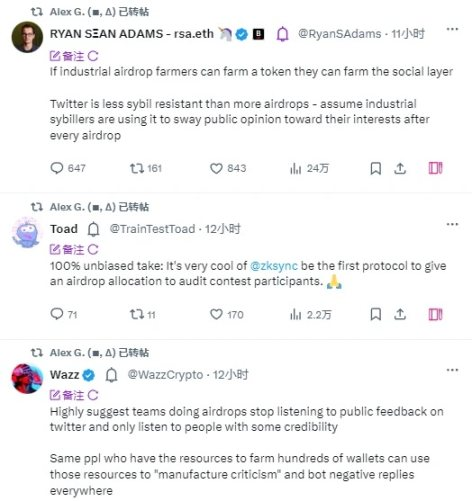This screenshot has width=472, height=501.
Task: Like Toad's tweet with 170 likes
Action: coord(227,314)
